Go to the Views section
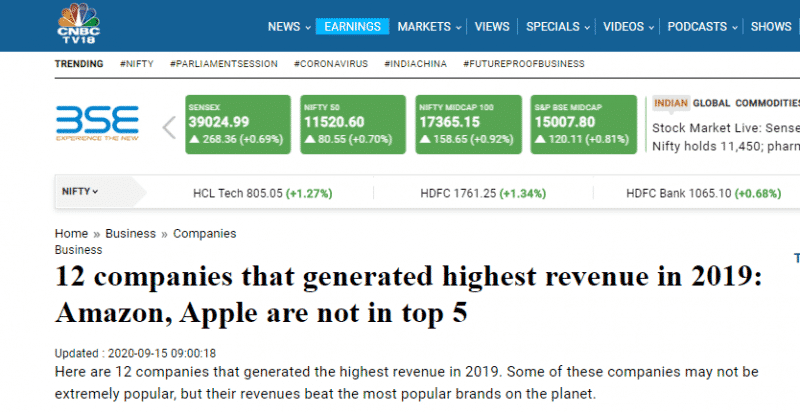Image resolution: width=800 pixels, height=412 pixels. pyautogui.click(x=492, y=27)
